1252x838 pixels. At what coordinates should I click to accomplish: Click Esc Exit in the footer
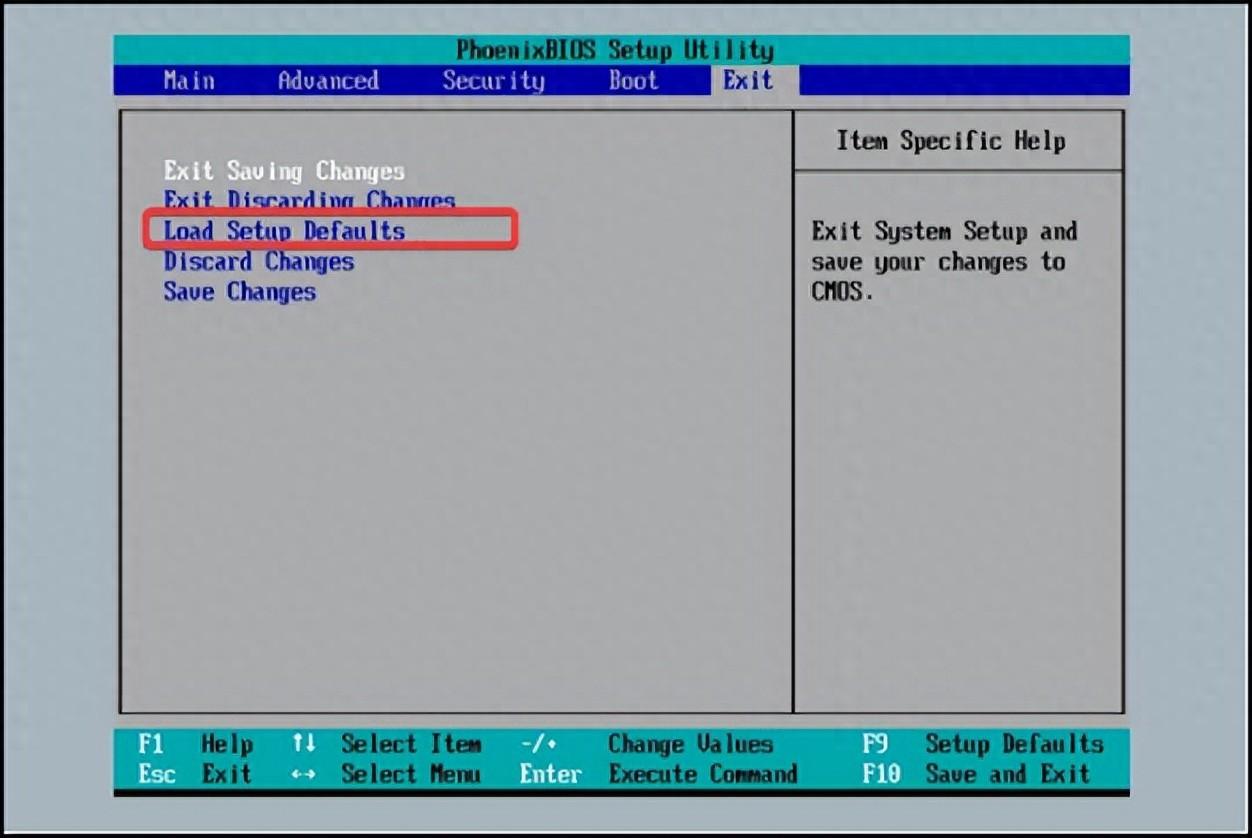point(195,774)
